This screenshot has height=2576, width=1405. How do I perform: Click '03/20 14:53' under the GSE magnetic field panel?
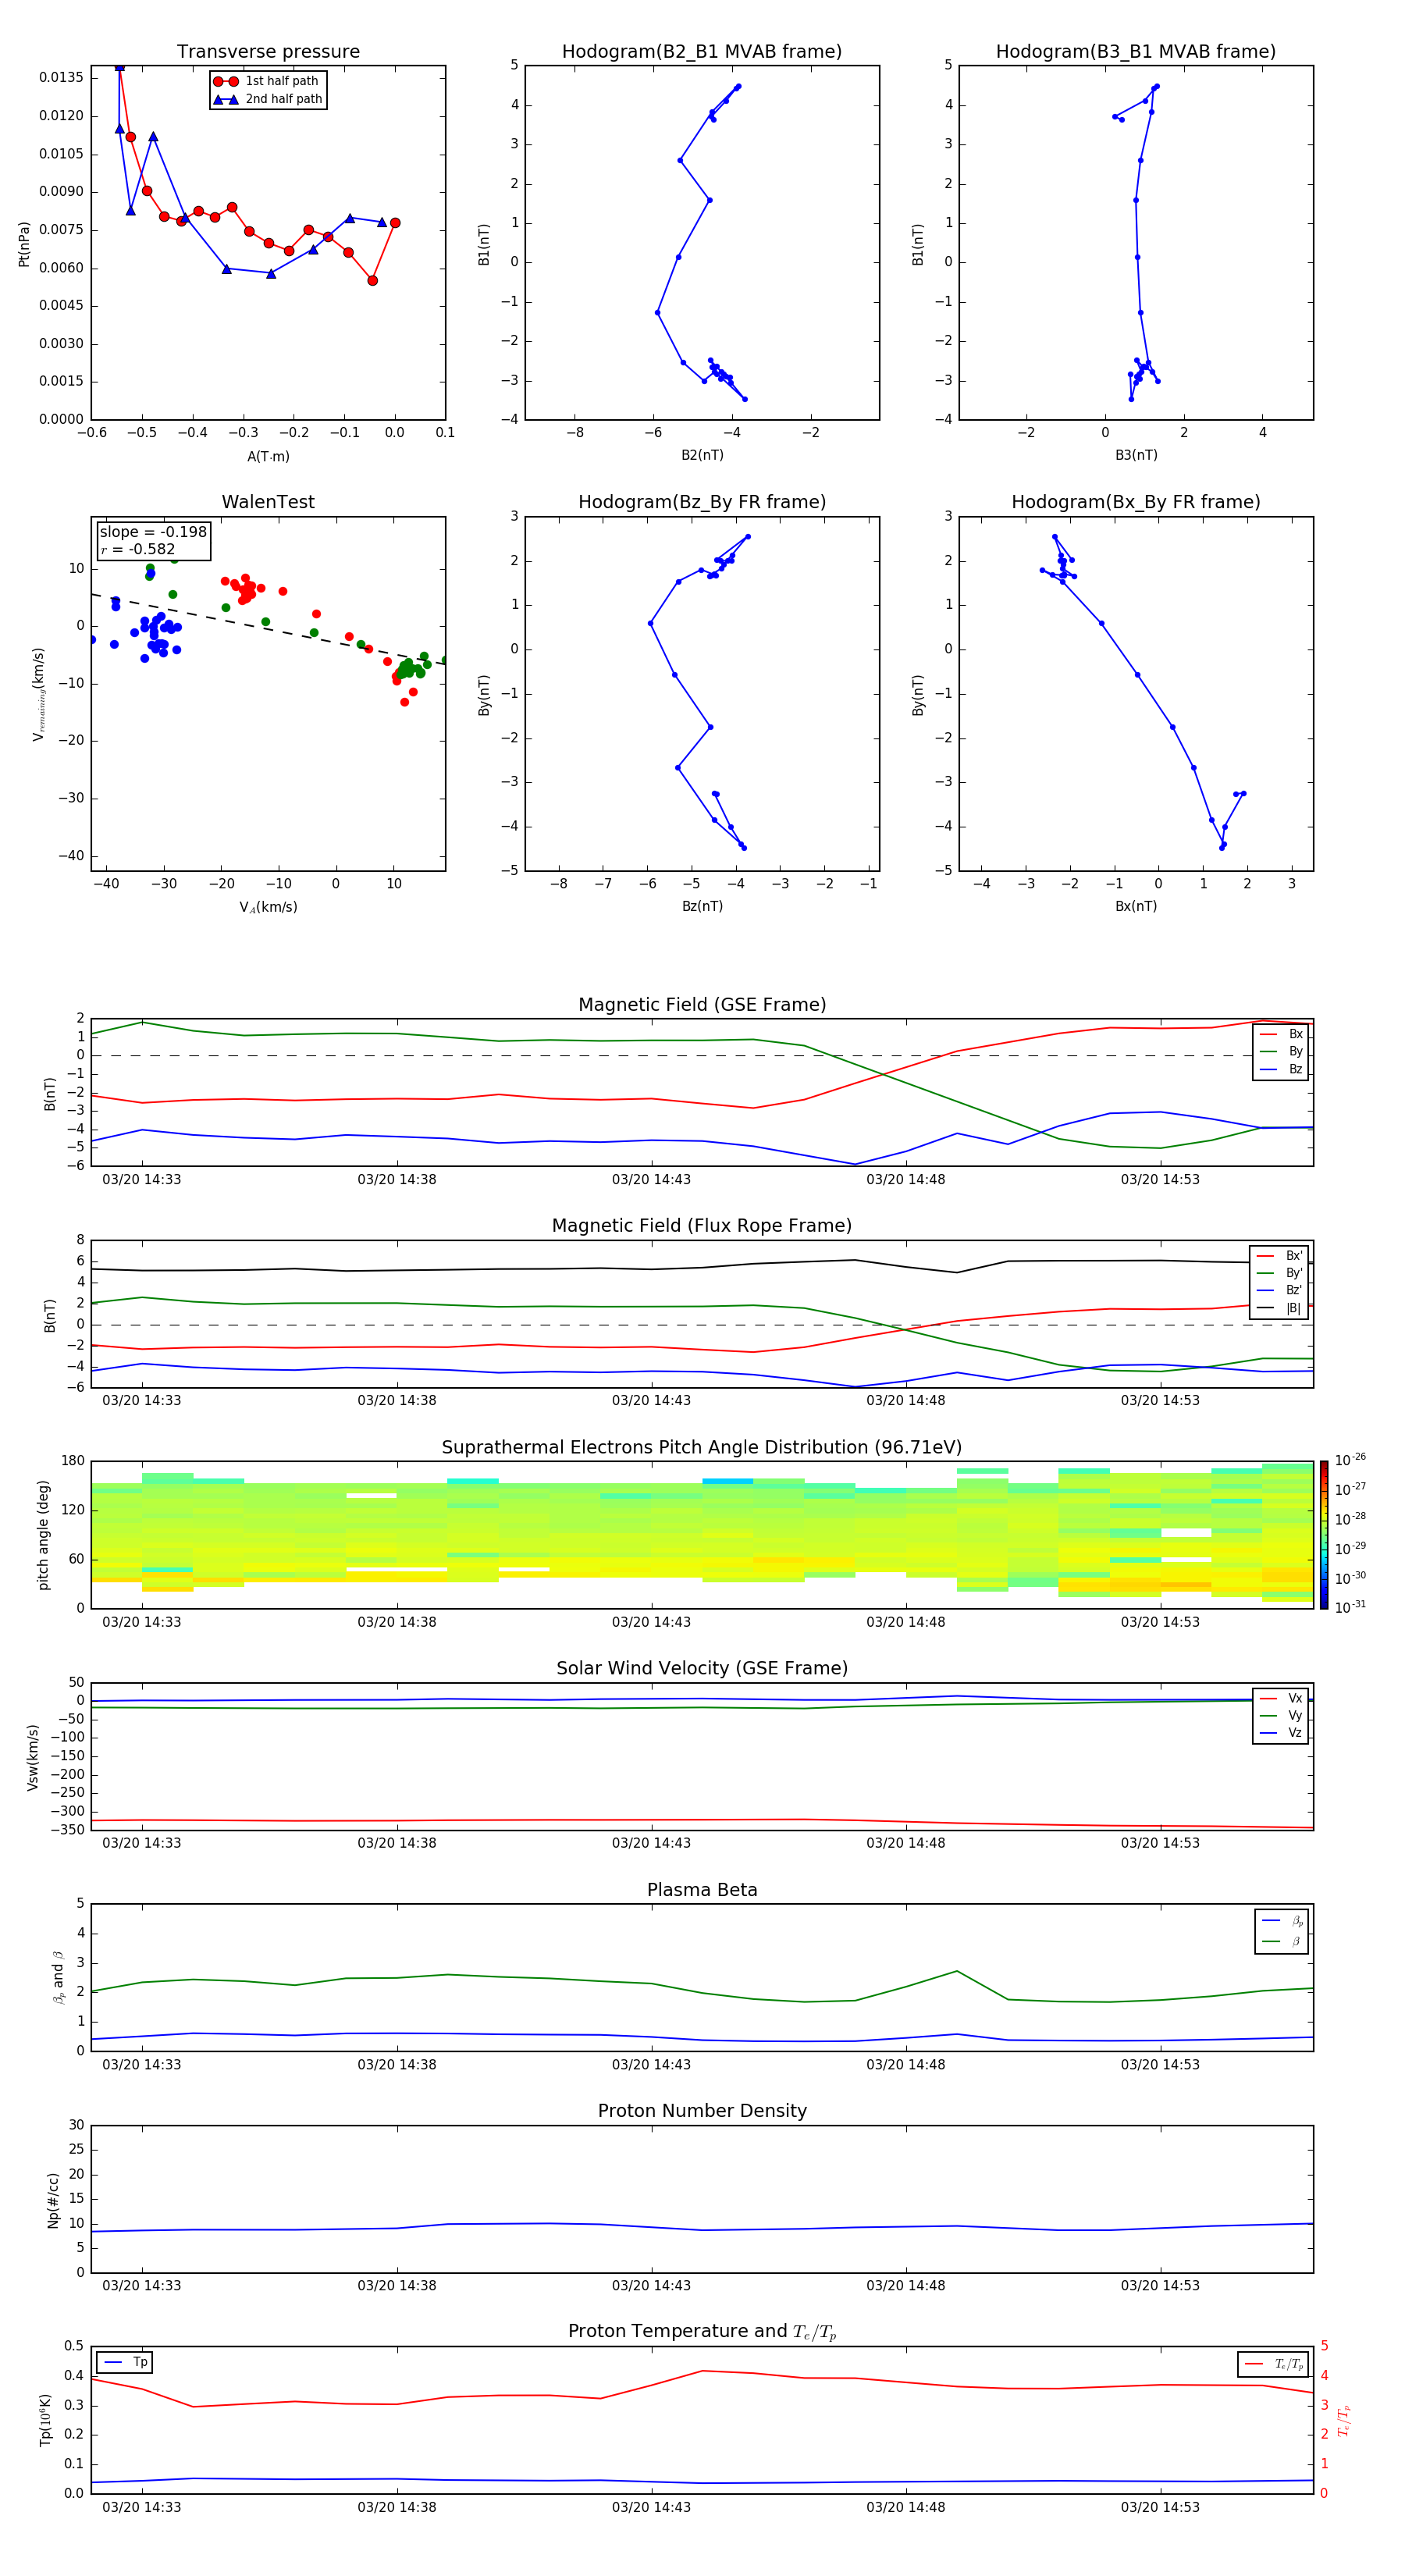[1160, 1180]
